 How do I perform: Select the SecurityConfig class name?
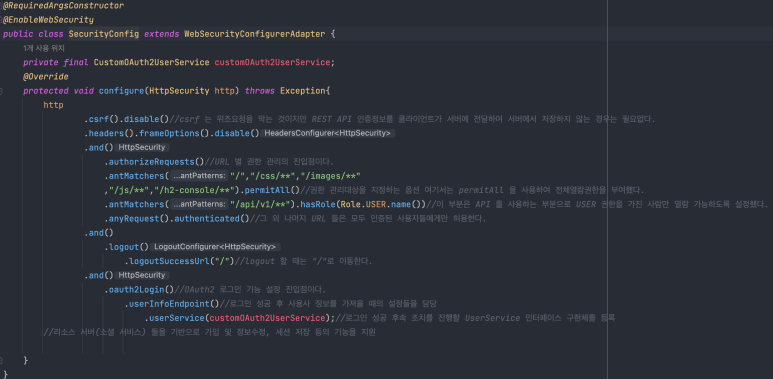[104, 34]
